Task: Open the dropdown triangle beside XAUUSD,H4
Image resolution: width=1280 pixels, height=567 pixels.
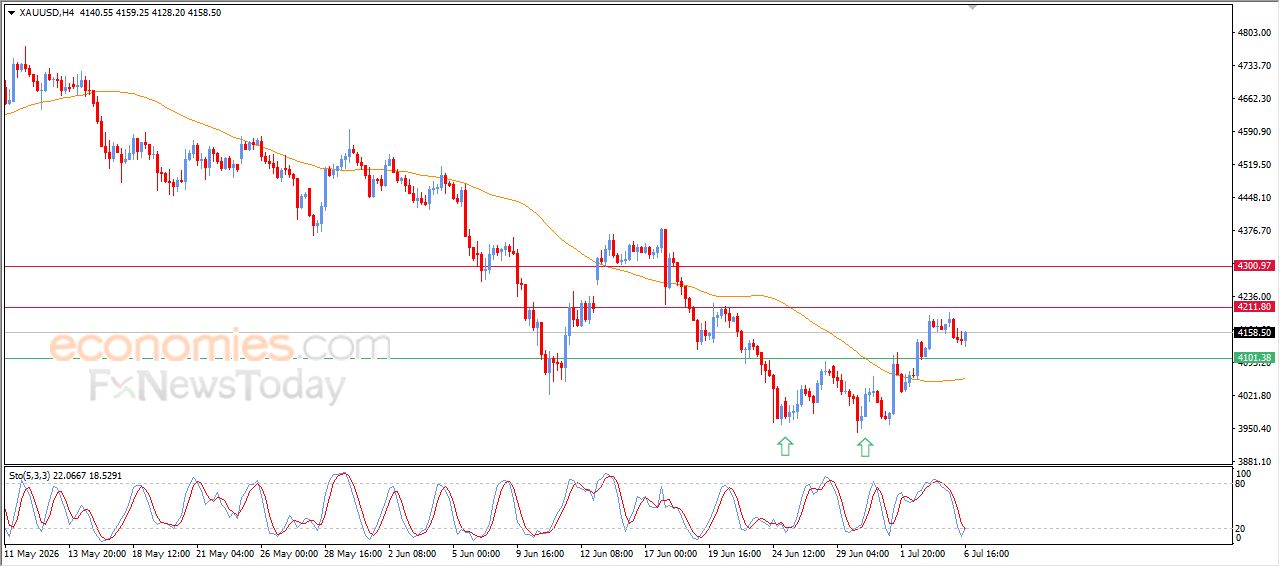Action: 11,13
